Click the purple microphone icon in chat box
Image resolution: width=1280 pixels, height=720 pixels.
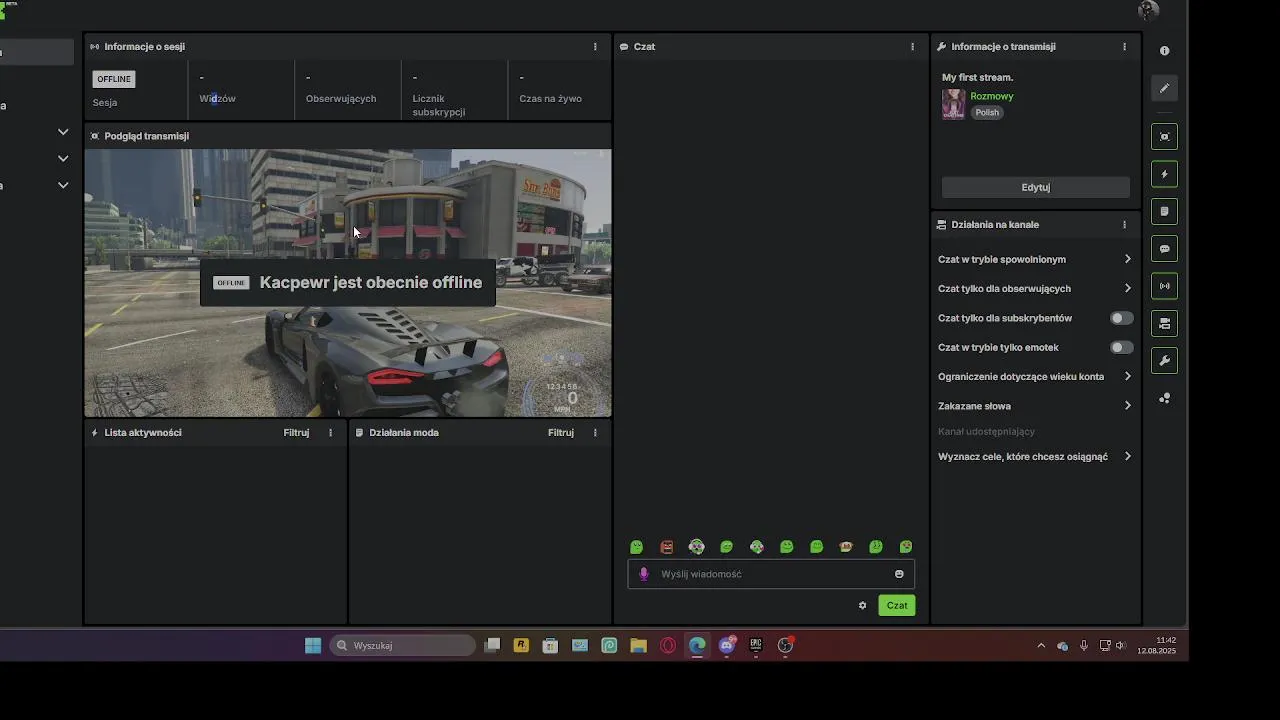pyautogui.click(x=644, y=574)
